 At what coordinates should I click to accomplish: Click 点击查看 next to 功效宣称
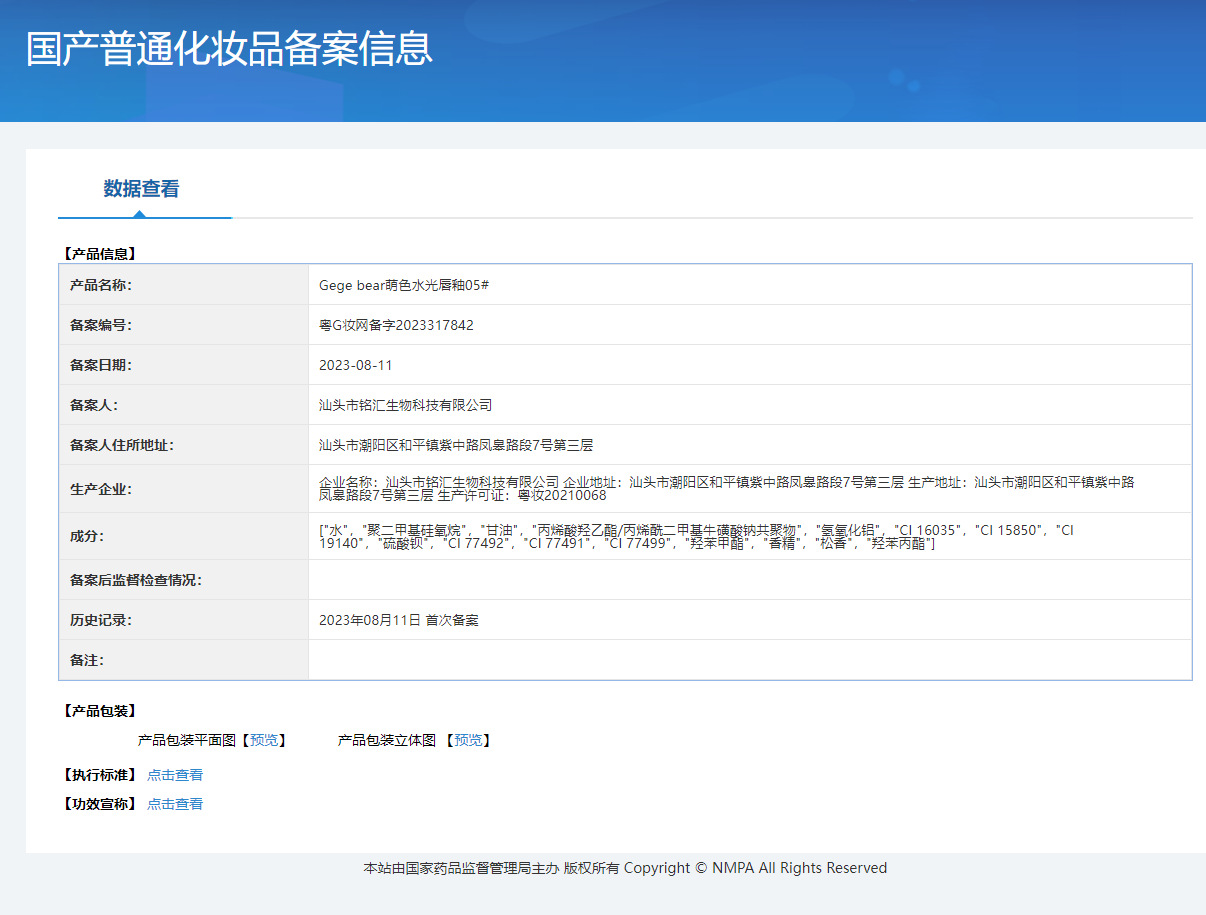pos(175,804)
